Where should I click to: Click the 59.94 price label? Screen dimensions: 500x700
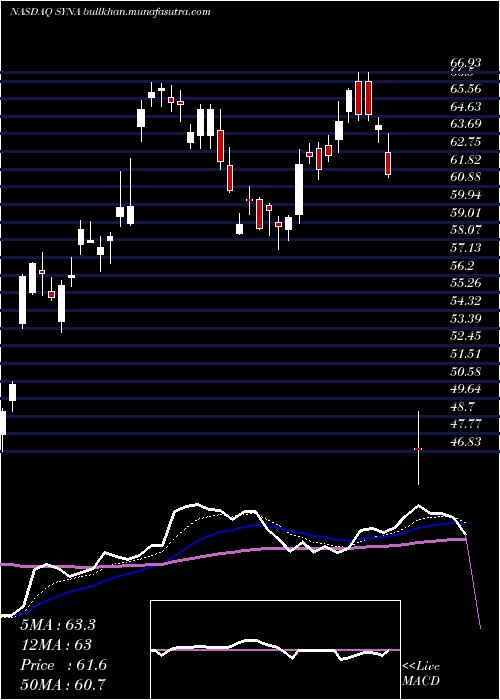(466, 195)
